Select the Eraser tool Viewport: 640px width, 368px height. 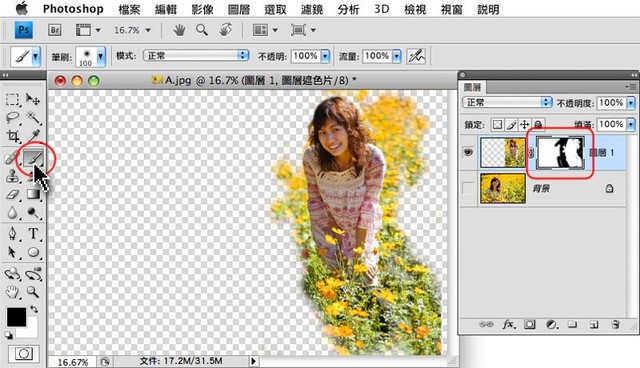click(x=12, y=194)
